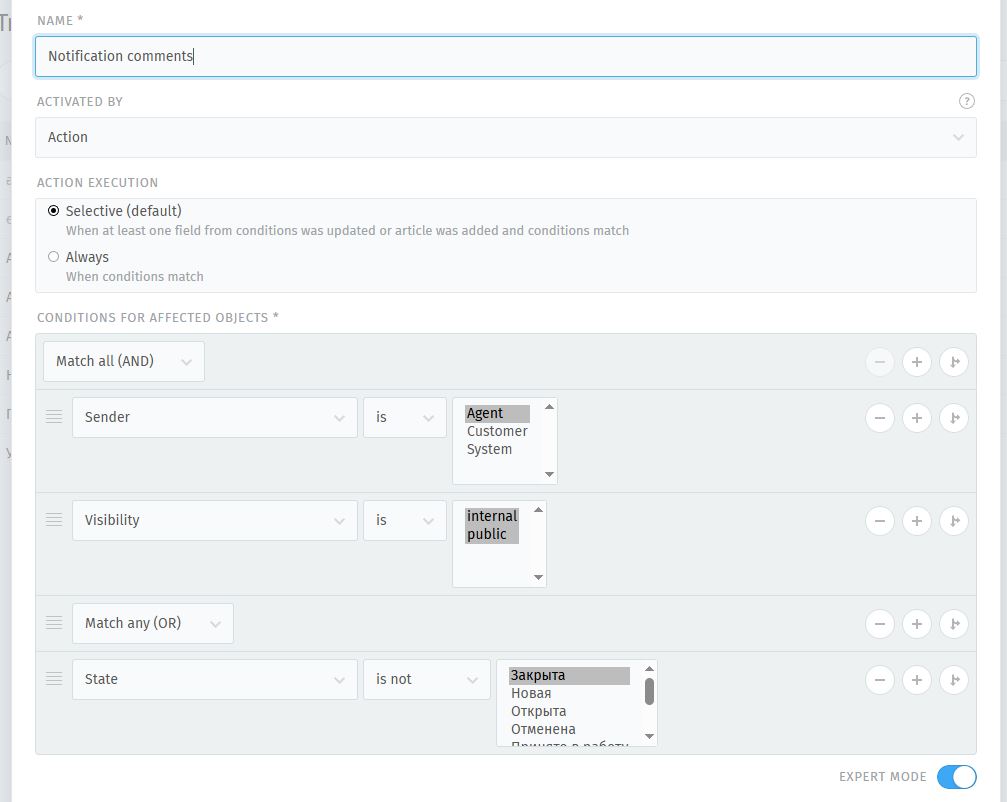The width and height of the screenshot is (1007, 802).
Task: Remove the Visibility condition row
Action: [879, 521]
